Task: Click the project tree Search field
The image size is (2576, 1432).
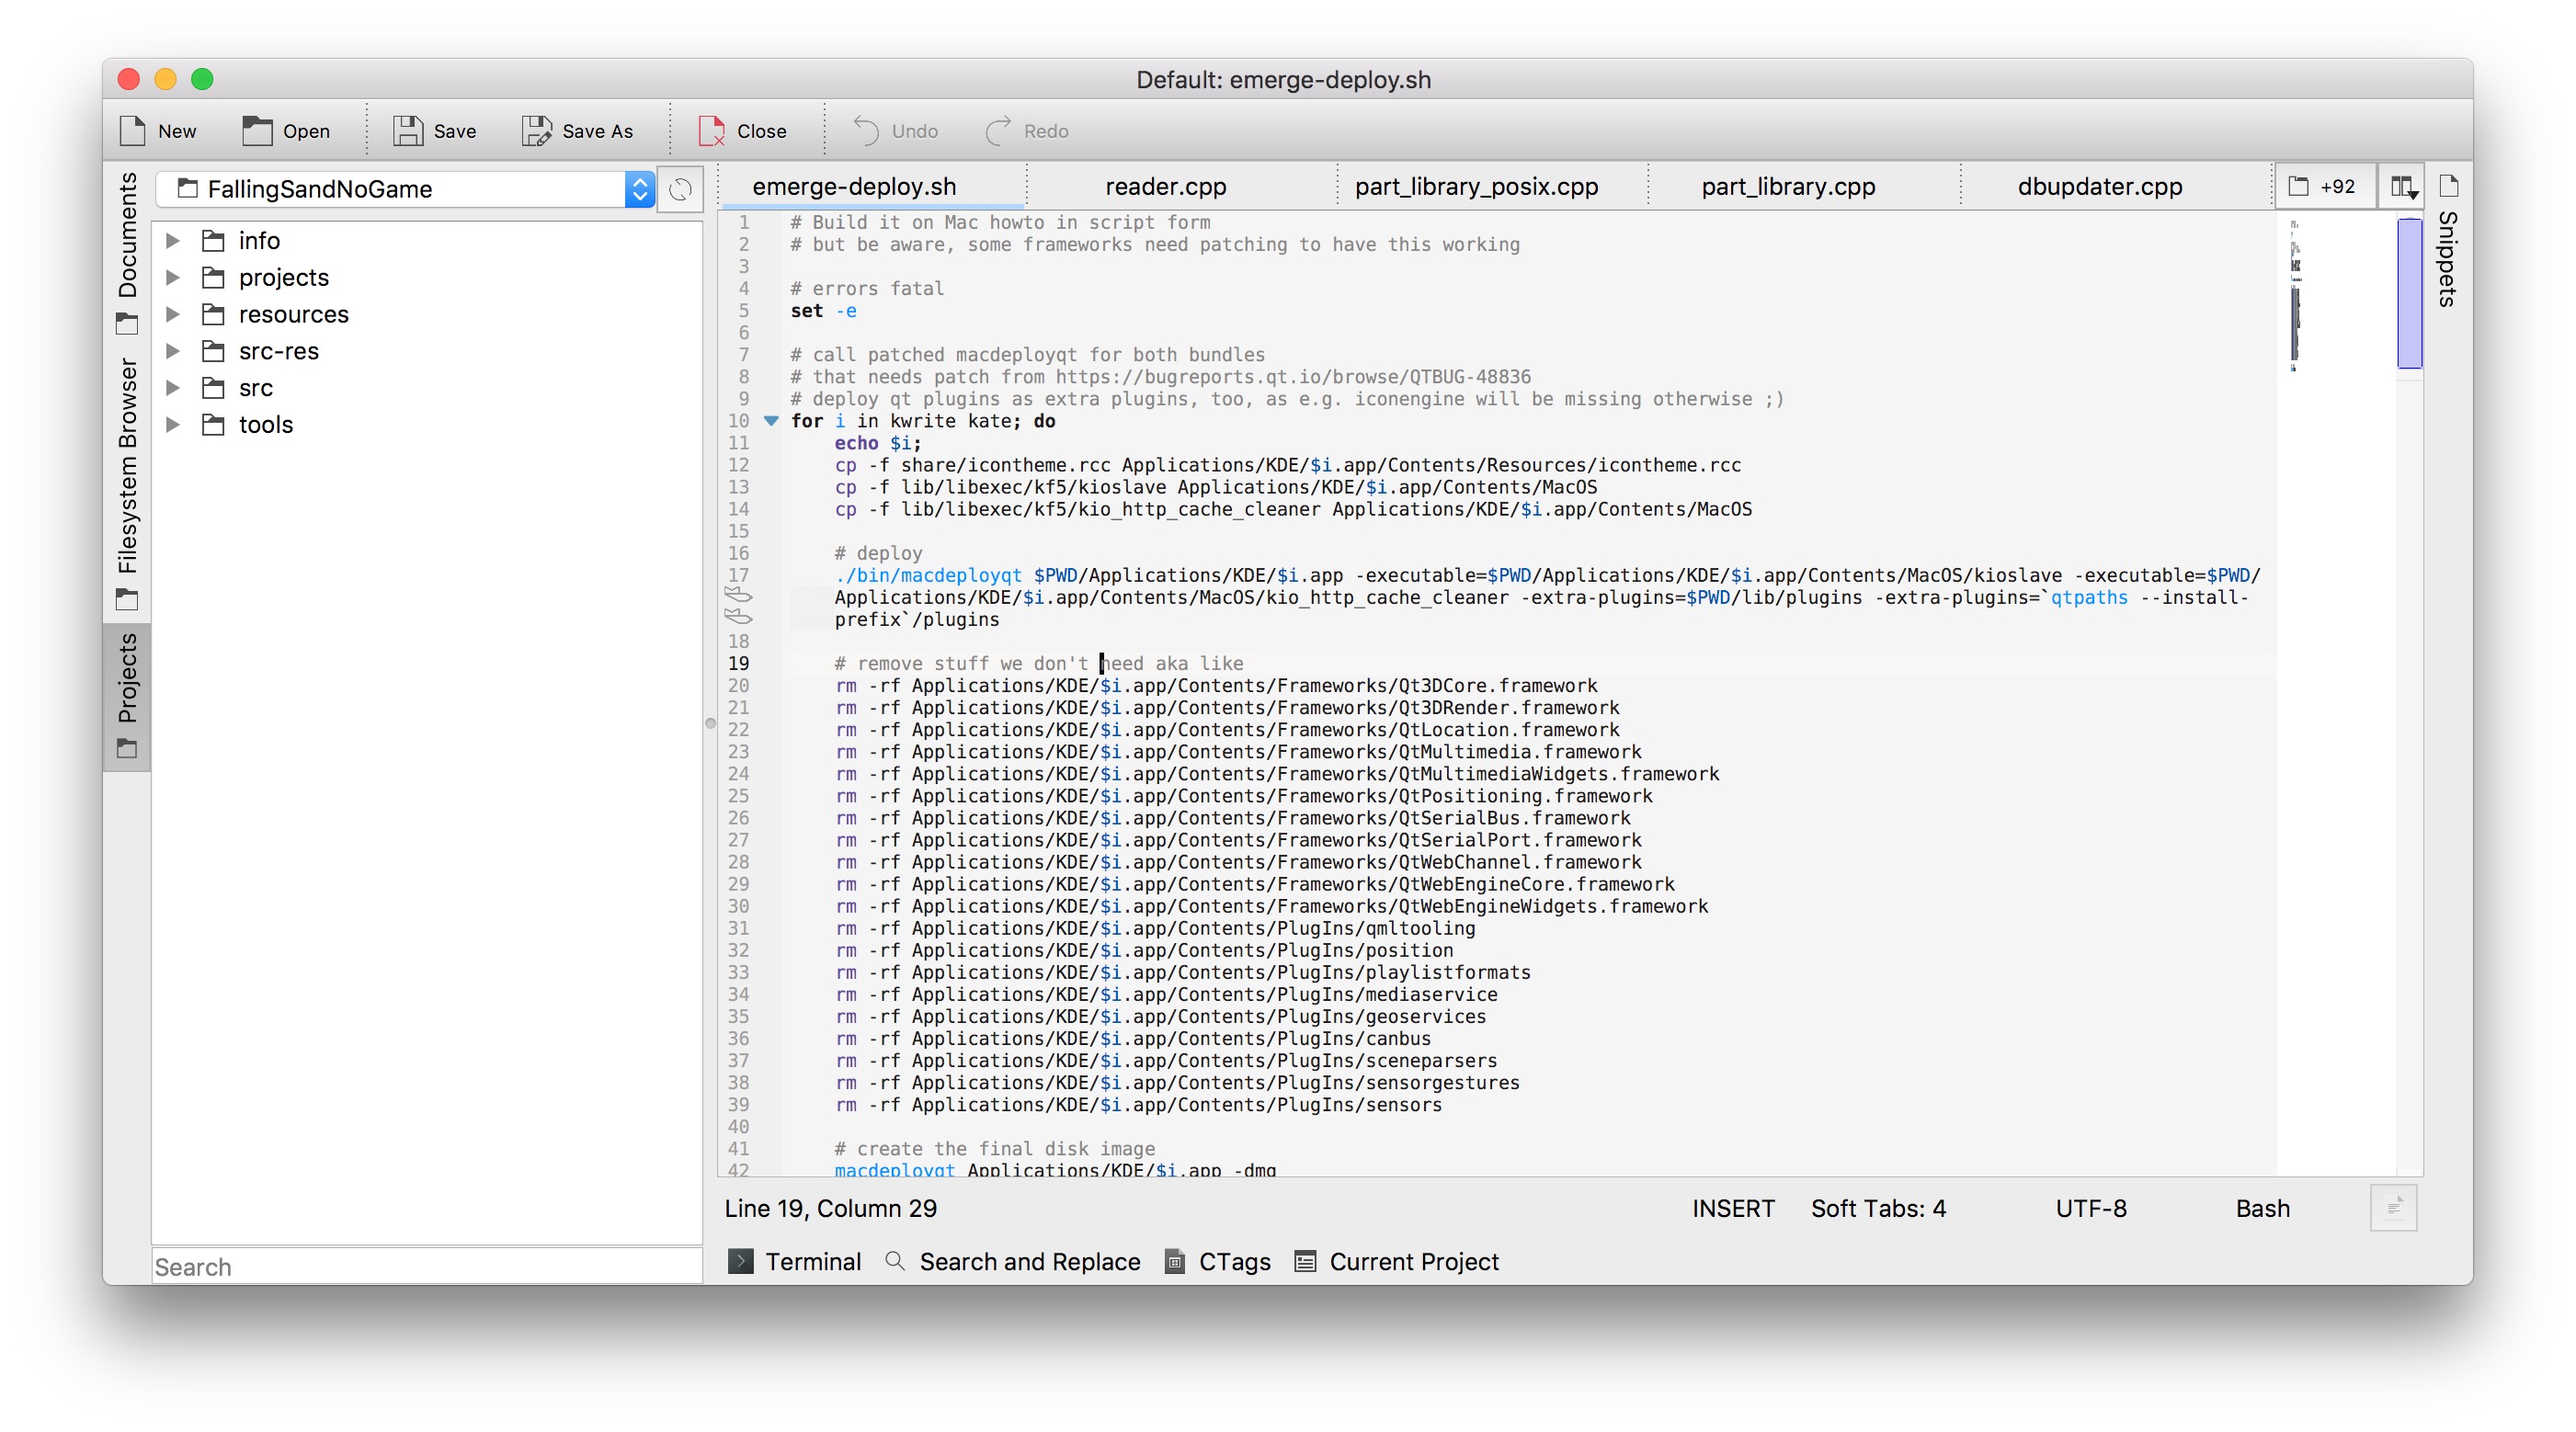Action: pyautogui.click(x=427, y=1266)
